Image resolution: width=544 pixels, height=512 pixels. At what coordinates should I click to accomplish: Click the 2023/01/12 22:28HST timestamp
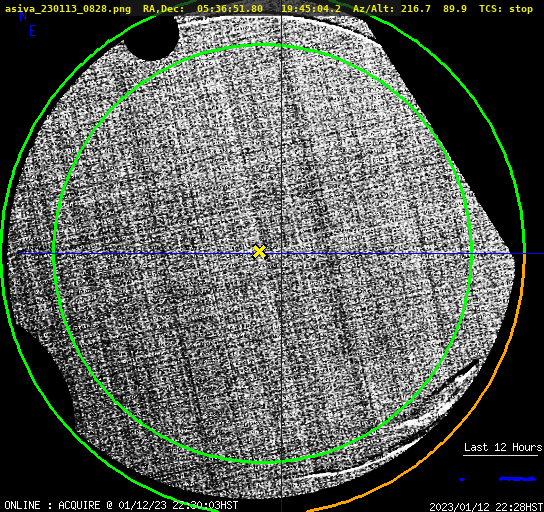486,507
